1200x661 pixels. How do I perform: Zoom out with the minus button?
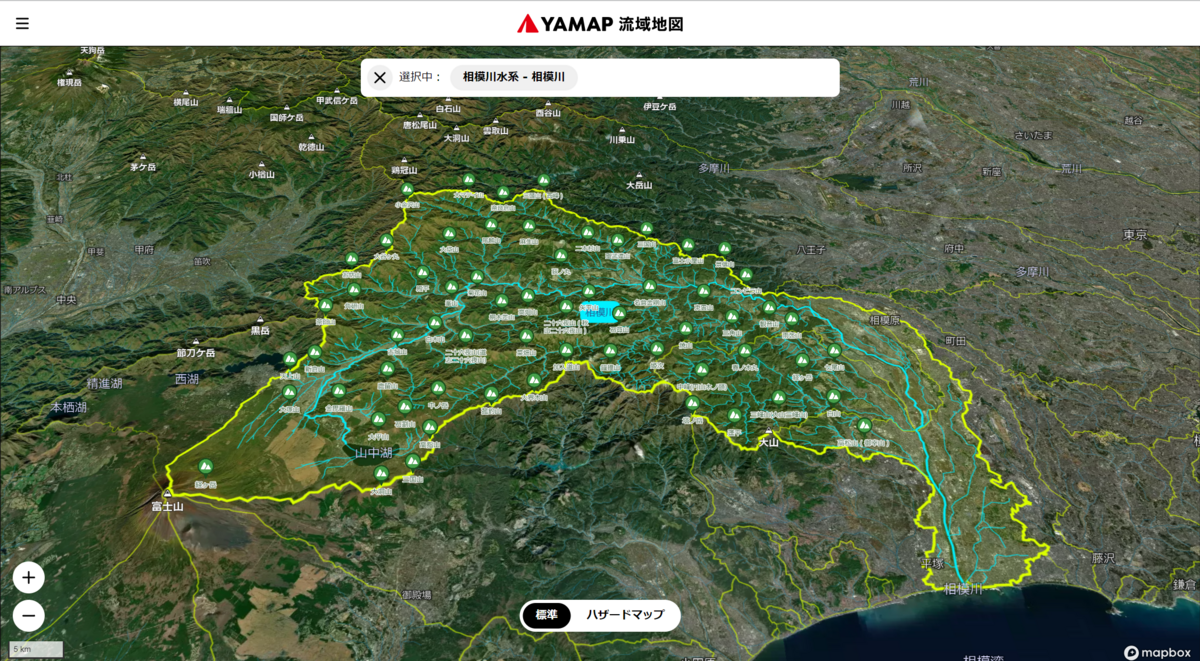(x=28, y=616)
